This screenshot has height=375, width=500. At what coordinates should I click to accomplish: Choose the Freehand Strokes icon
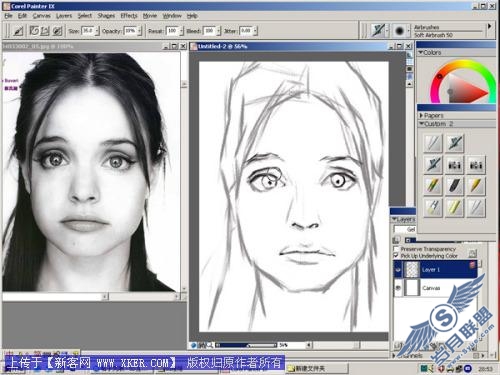click(34, 31)
